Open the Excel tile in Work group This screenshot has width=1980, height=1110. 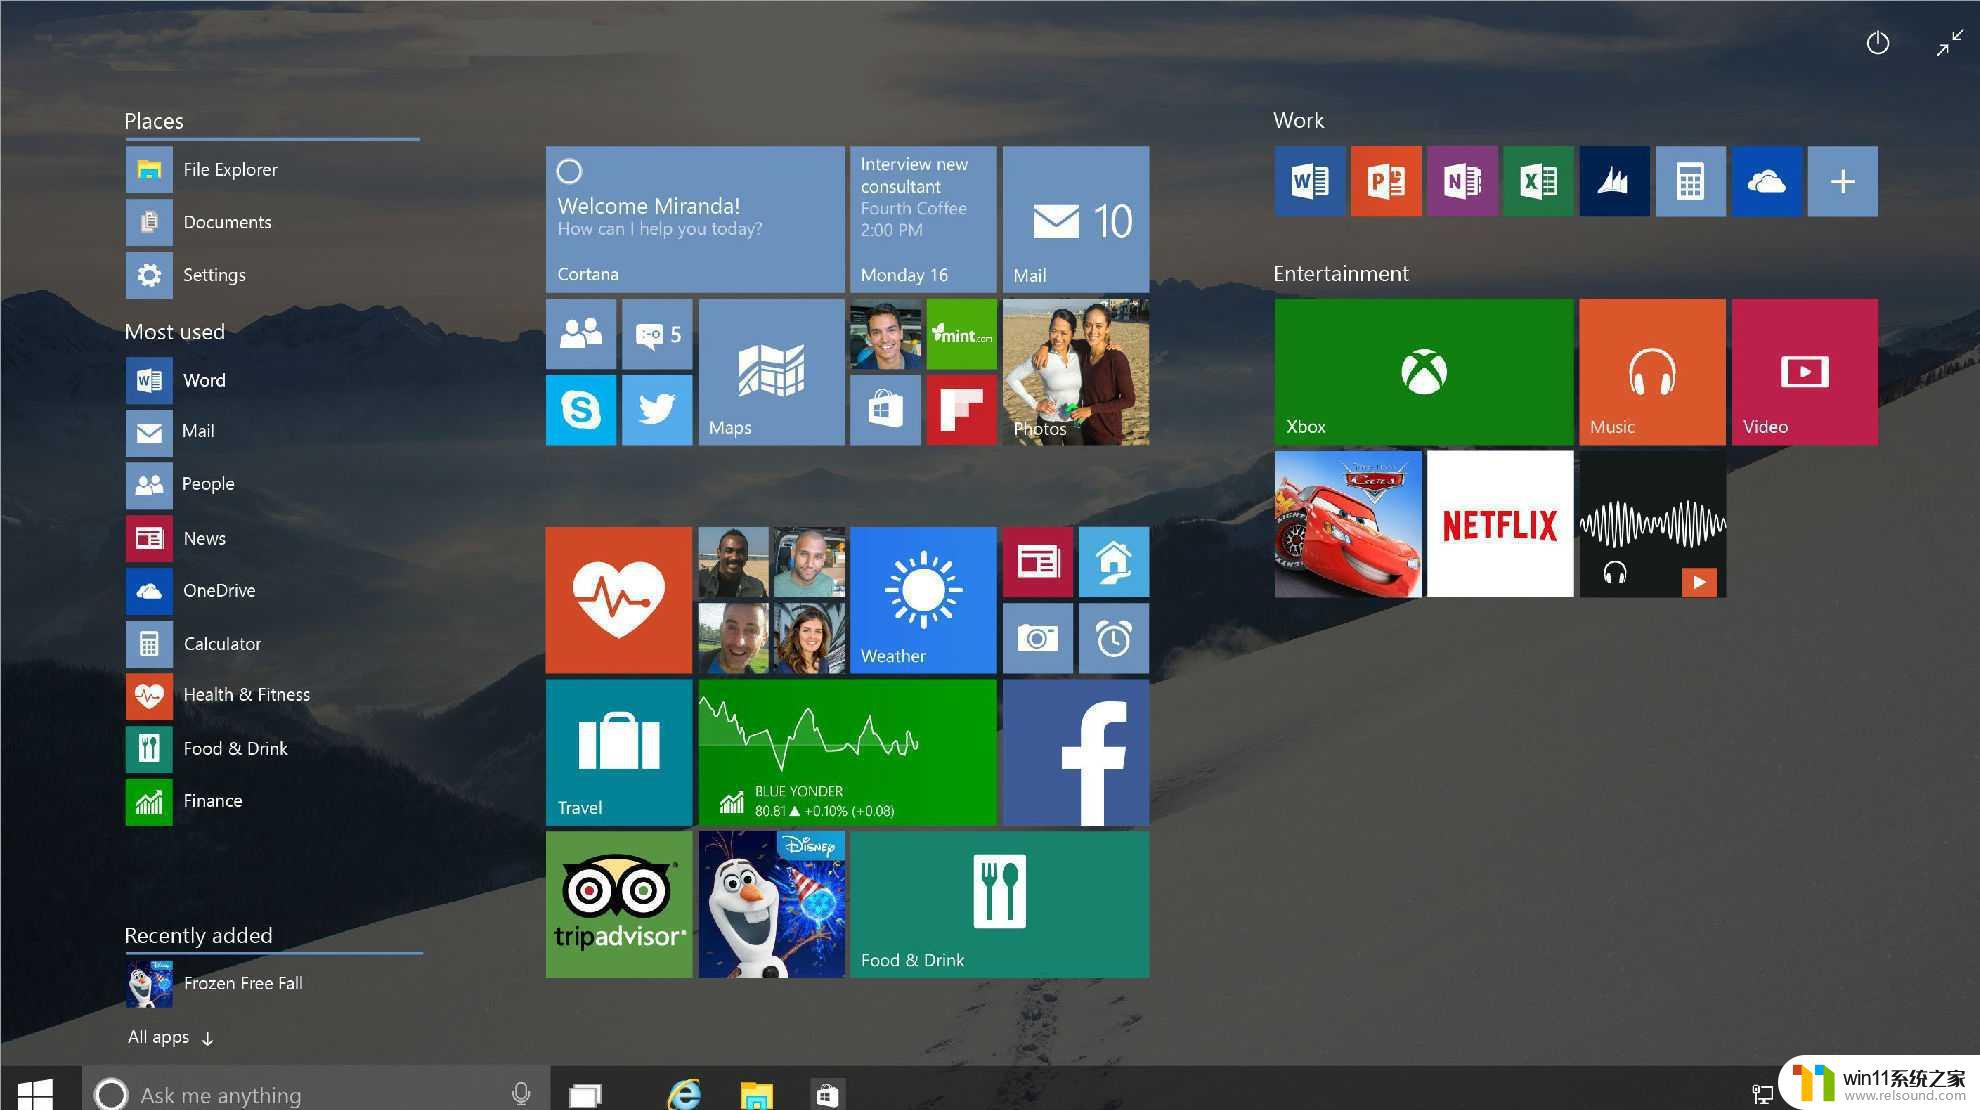(1538, 181)
